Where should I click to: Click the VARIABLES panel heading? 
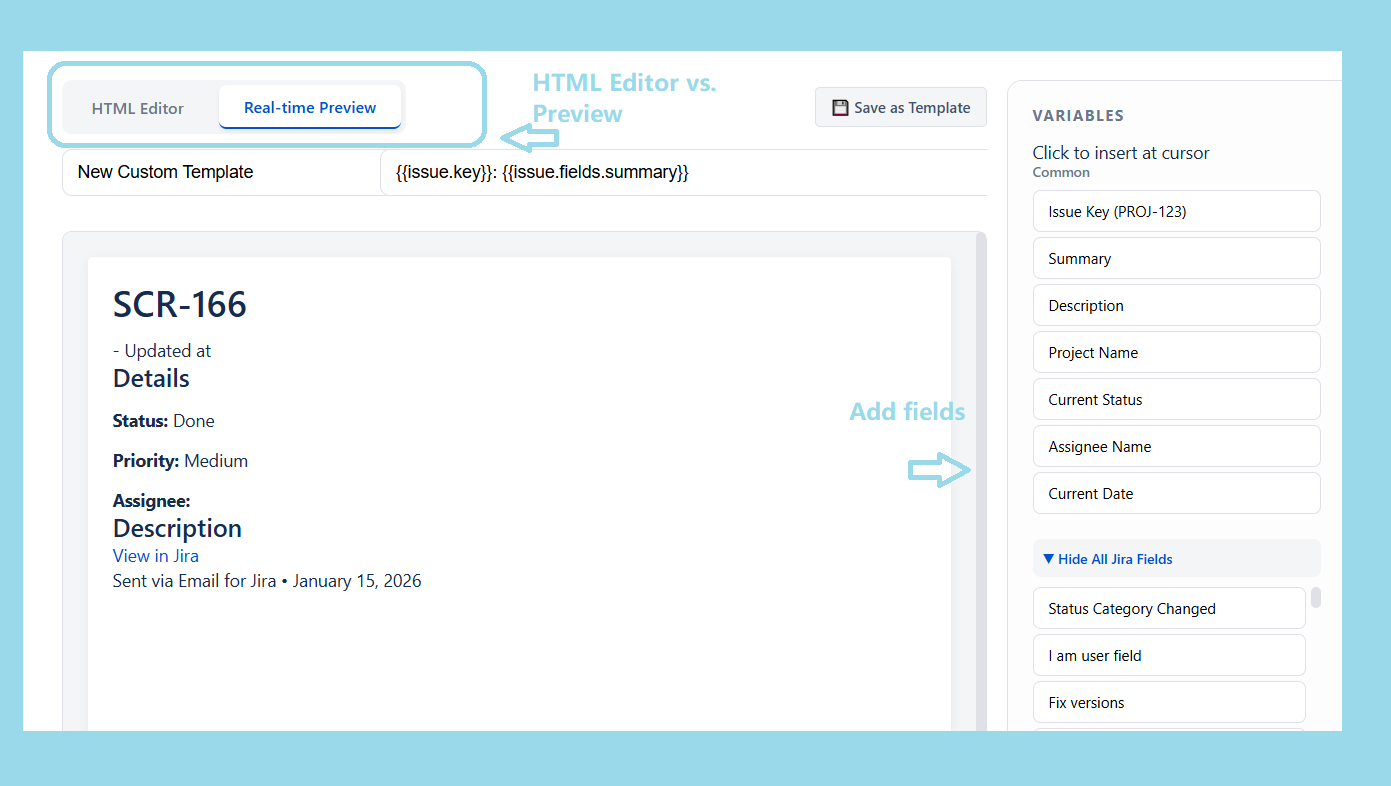pos(1078,116)
